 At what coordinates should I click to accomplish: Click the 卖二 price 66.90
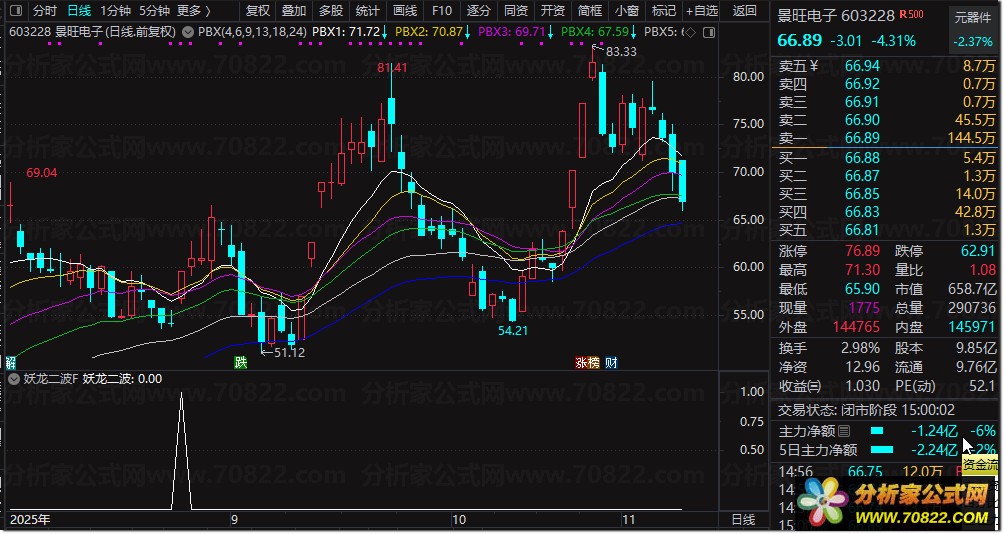[x=862, y=120]
